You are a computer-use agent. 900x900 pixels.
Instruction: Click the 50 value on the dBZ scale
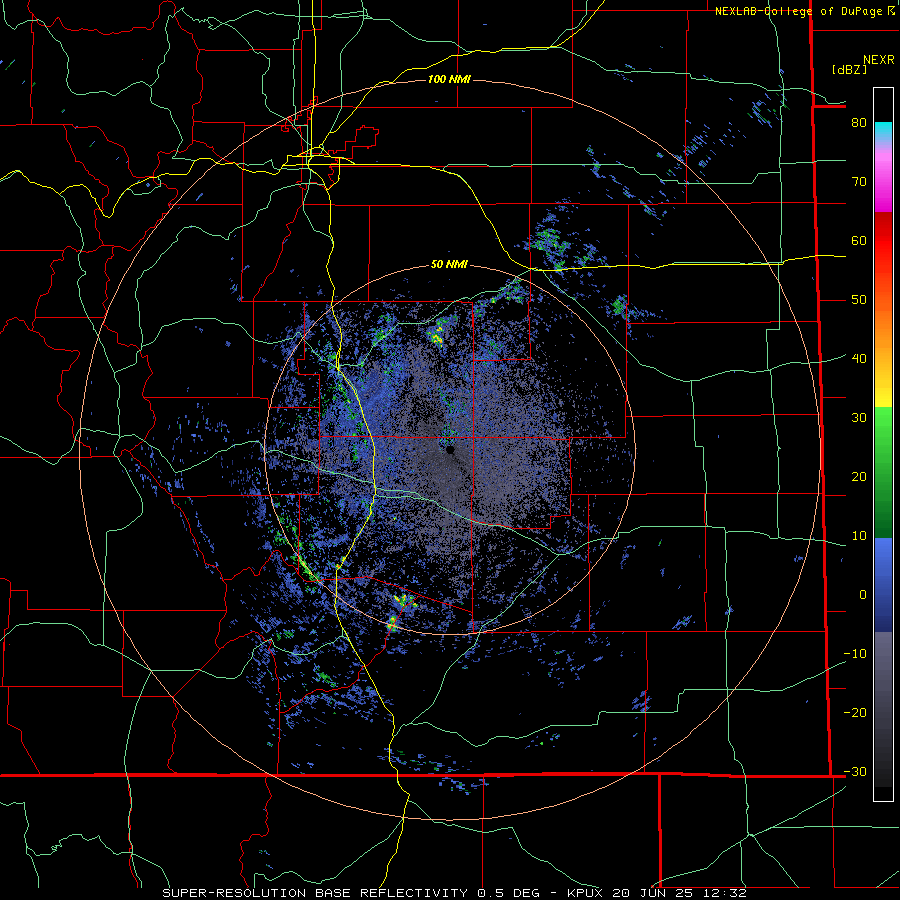(859, 300)
